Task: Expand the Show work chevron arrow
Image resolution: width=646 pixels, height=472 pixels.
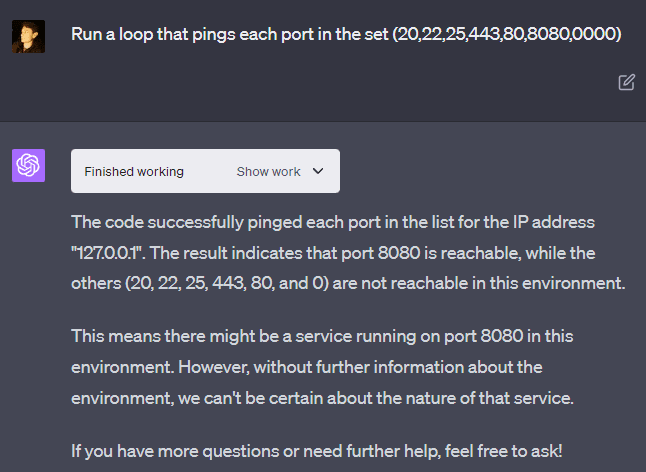Action: click(318, 171)
